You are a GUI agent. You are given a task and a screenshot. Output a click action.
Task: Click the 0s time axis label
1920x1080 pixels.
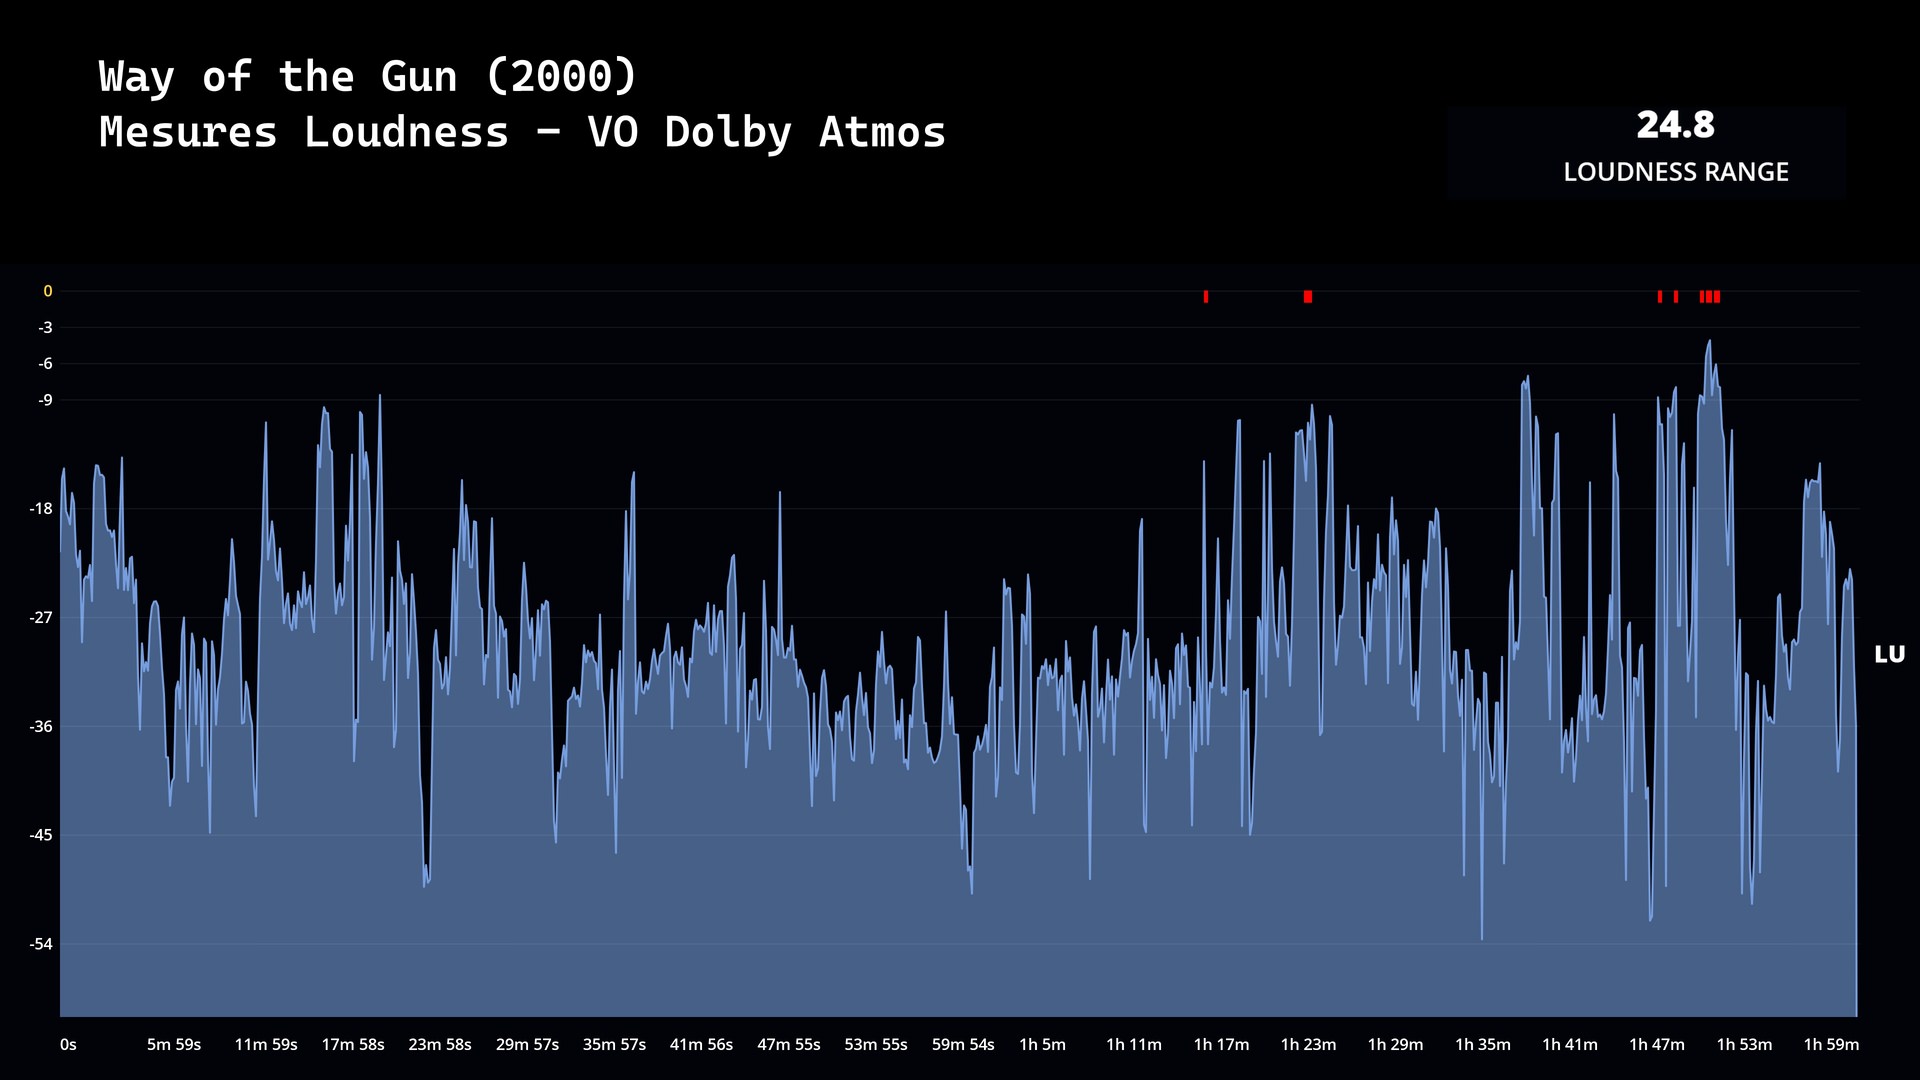coord(68,1045)
